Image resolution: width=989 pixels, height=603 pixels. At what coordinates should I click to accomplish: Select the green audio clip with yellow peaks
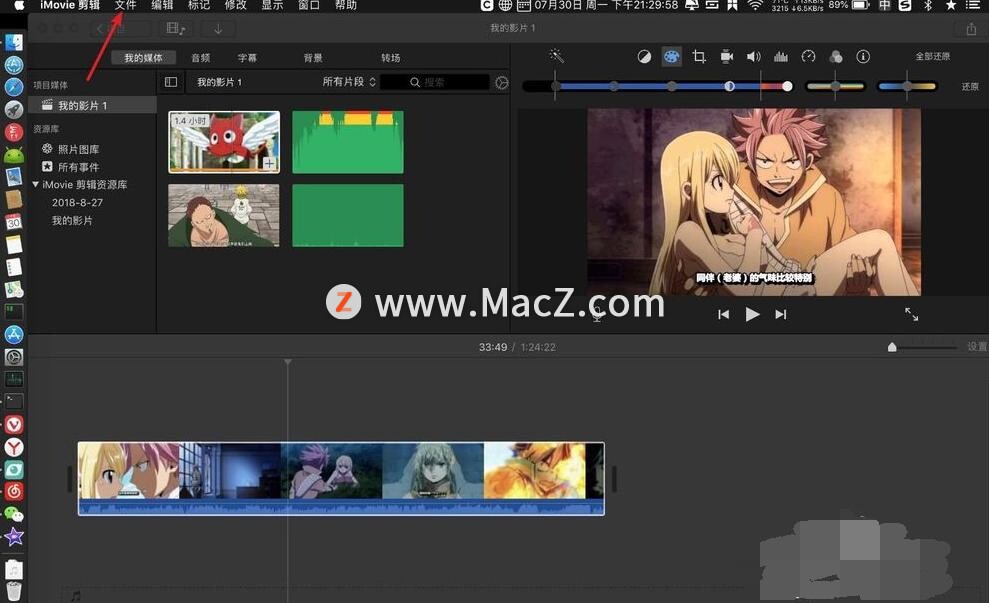tap(348, 143)
